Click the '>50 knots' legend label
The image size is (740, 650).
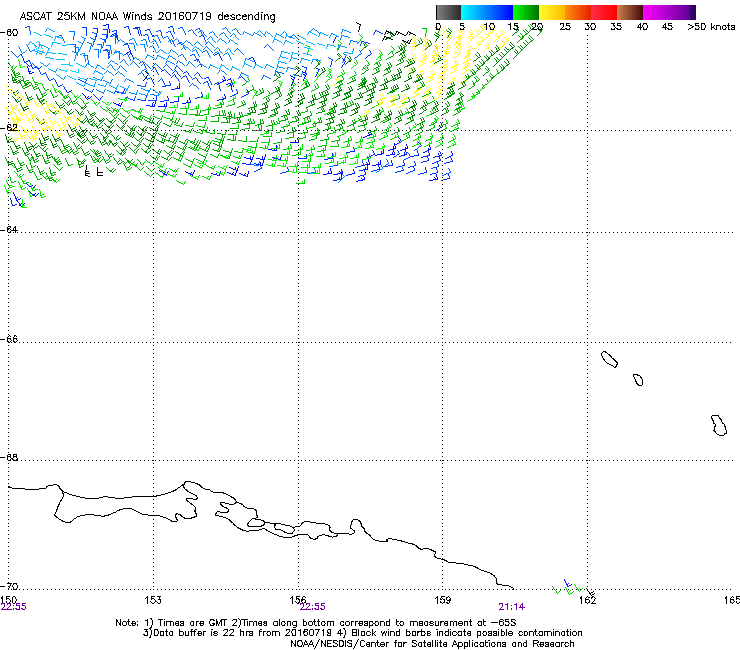tap(711, 27)
